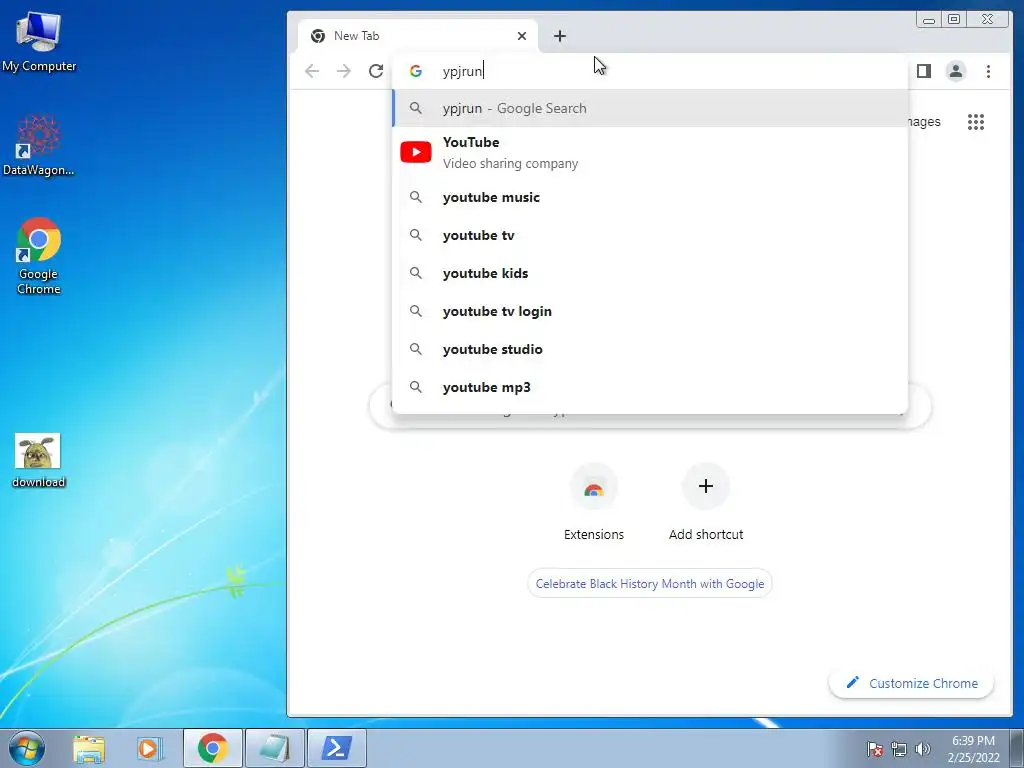Open the Windows Start menu orb
The width and height of the screenshot is (1024, 768).
(x=27, y=748)
